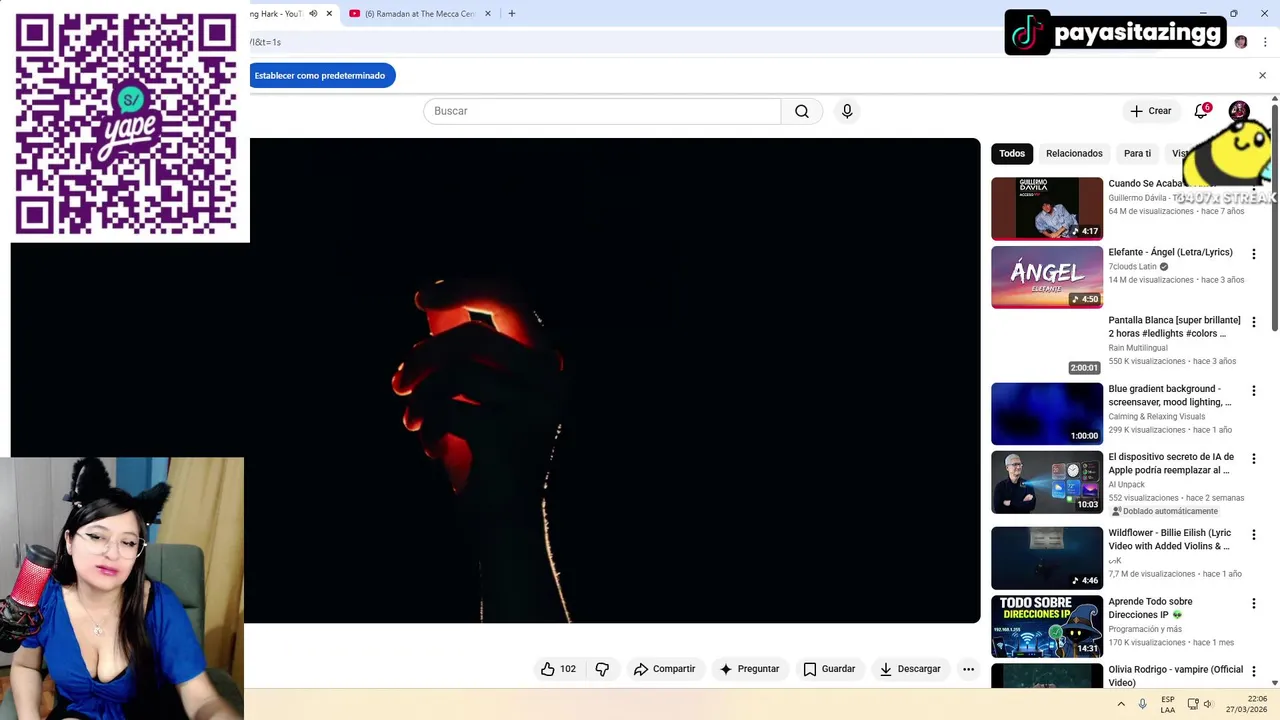This screenshot has width=1280, height=720.
Task: Dismiss the default browser banner
Action: coord(1262,75)
